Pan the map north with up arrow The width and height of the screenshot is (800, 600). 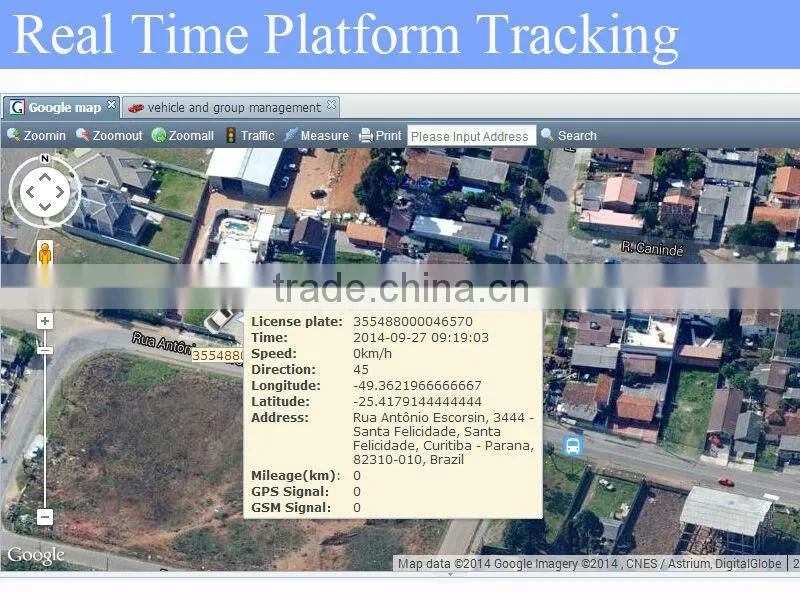(45, 177)
